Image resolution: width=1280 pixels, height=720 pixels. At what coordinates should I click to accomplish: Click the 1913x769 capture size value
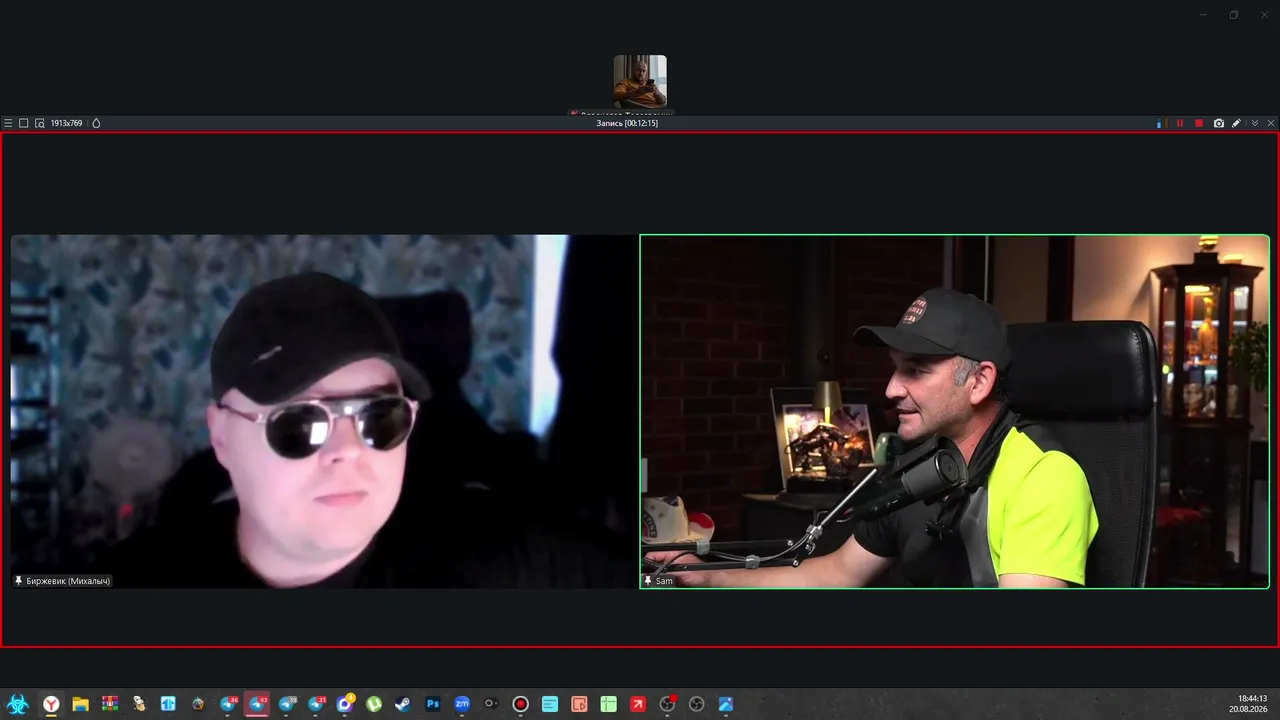tap(66, 123)
